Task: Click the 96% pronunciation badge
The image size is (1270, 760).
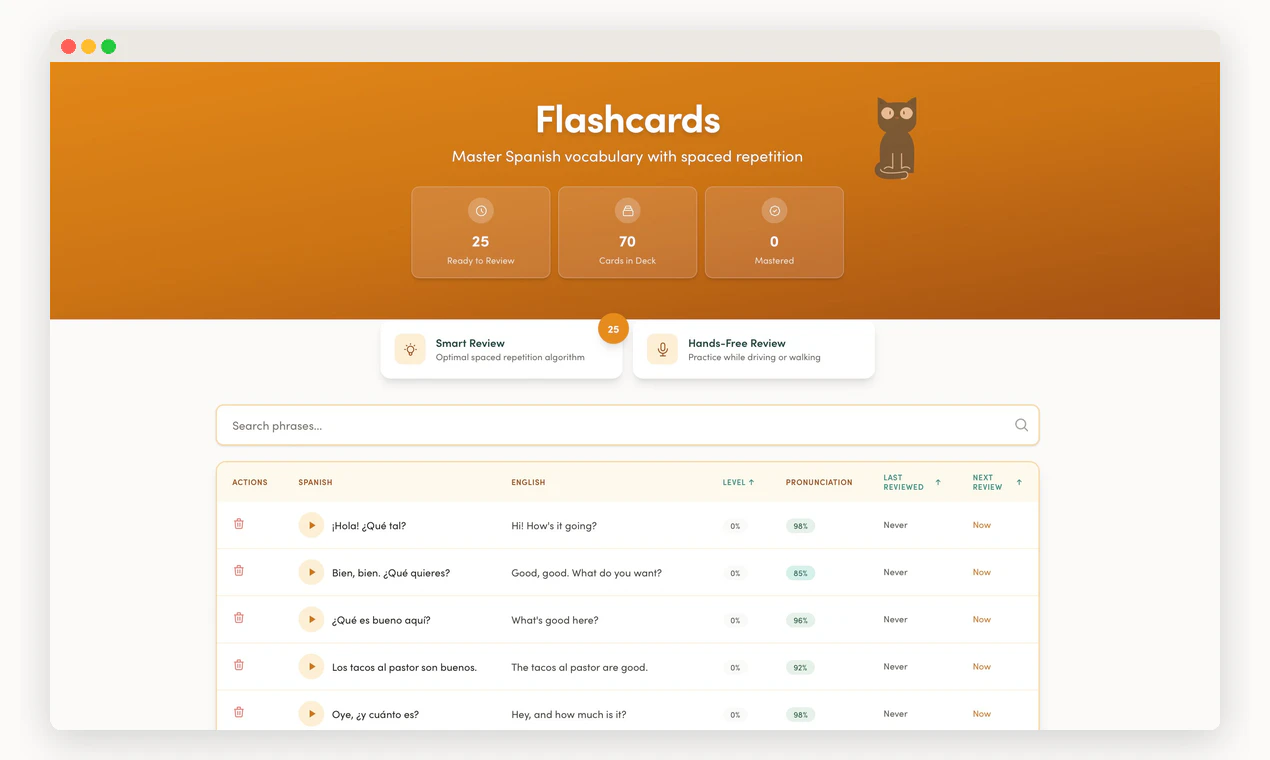Action: [800, 620]
